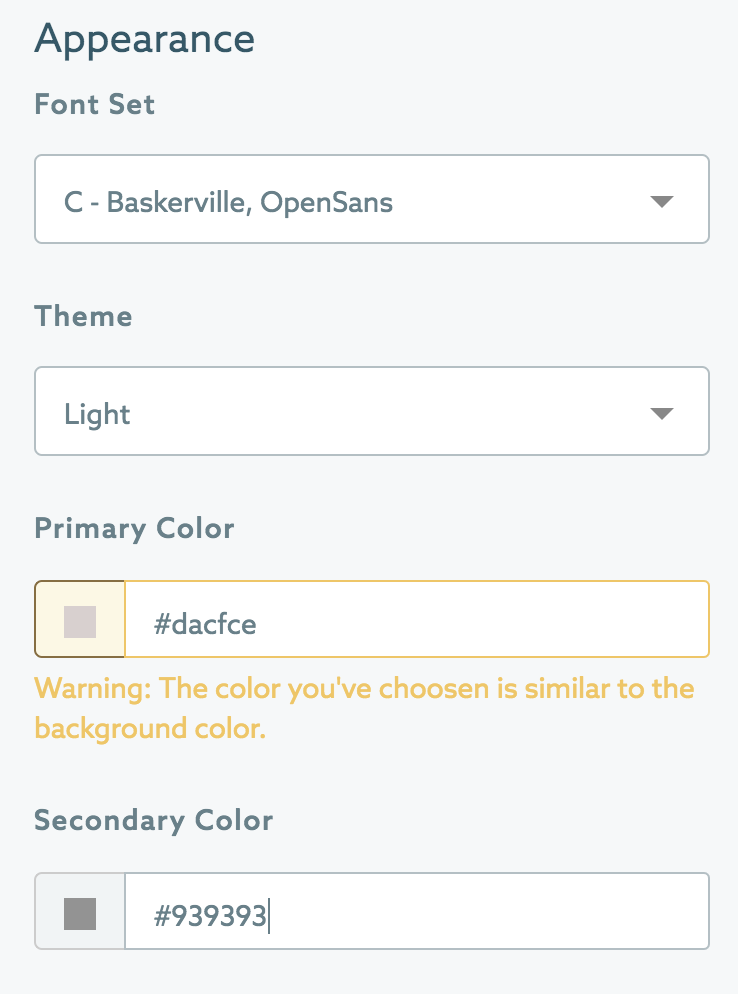Viewport: 738px width, 994px height.
Task: Click the Appearance section heading
Action: point(145,40)
